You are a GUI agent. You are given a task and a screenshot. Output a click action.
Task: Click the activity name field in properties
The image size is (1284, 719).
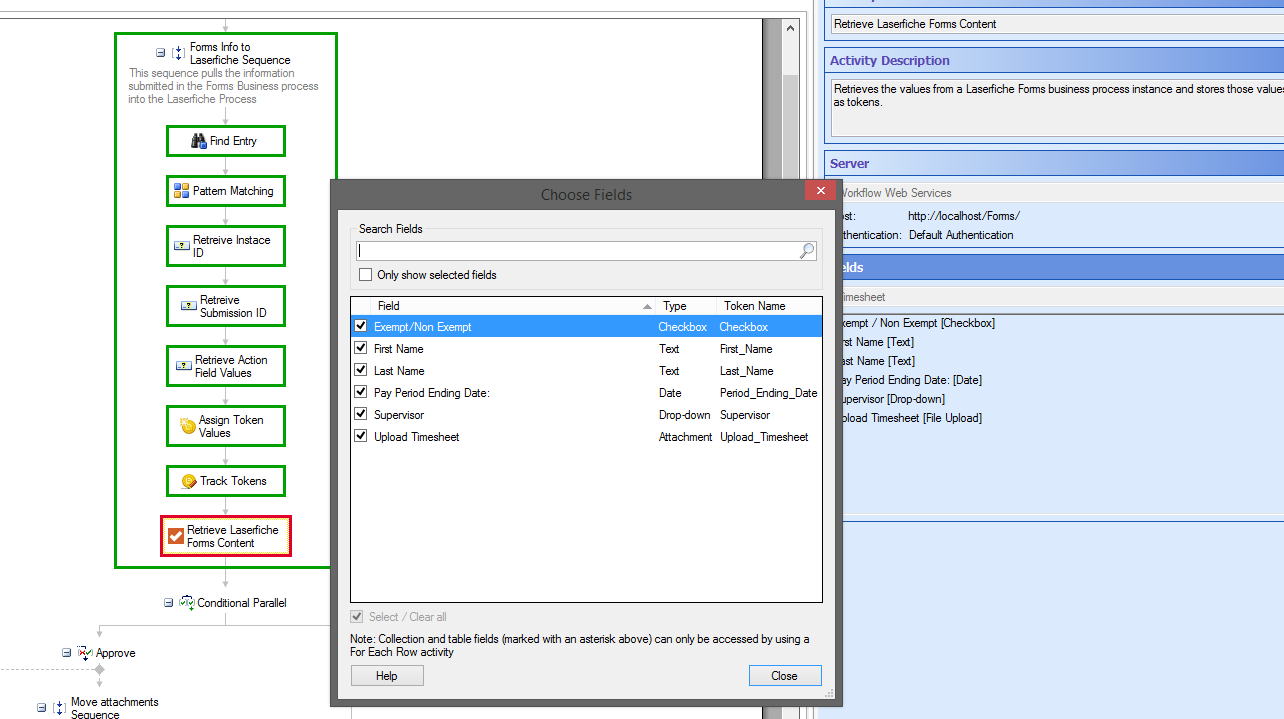tap(1055, 24)
